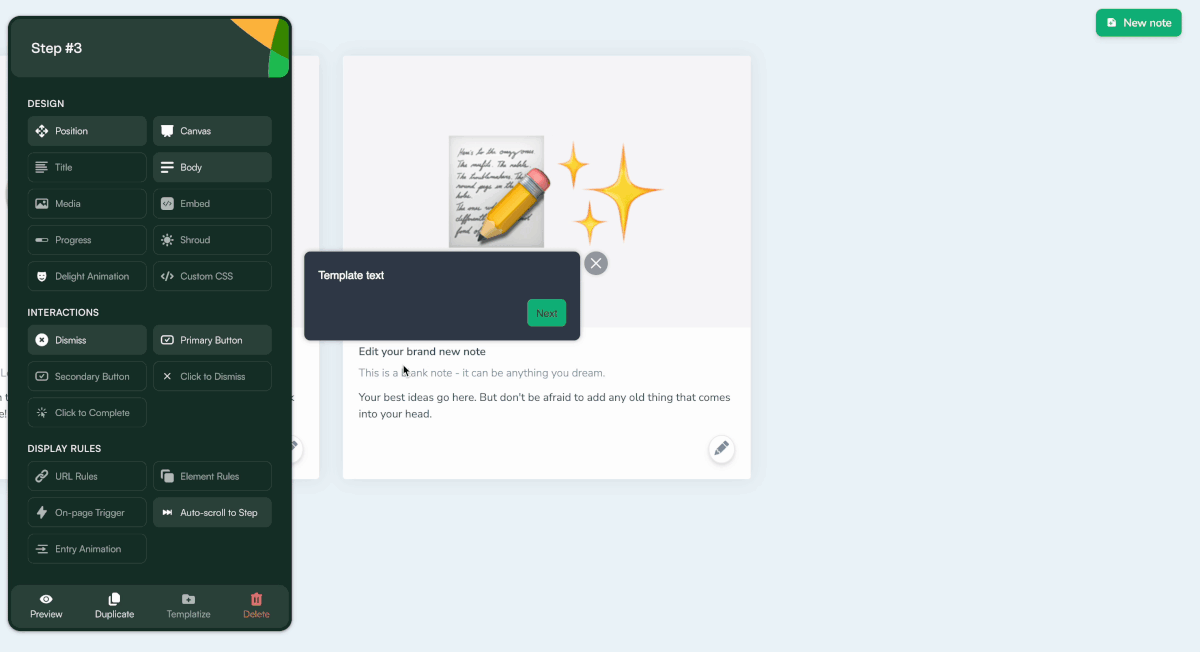Toggle the Dismiss interaction
Screen dimensions: 1200x652
pos(87,340)
